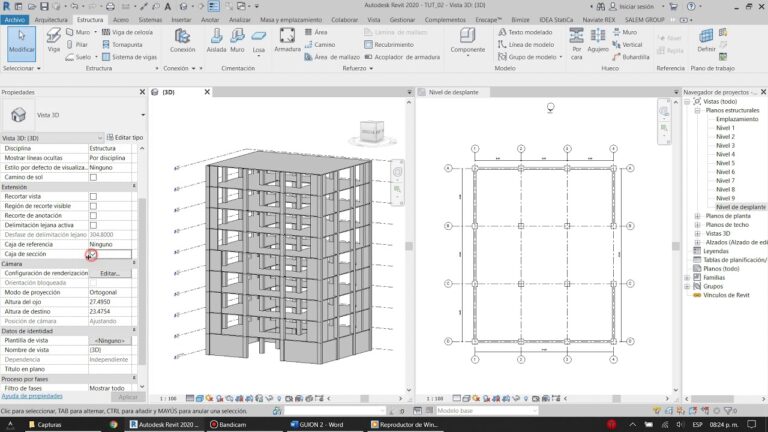The height and width of the screenshot is (432, 768).
Task: Choose the Aislada foundation tool
Action: (216, 40)
